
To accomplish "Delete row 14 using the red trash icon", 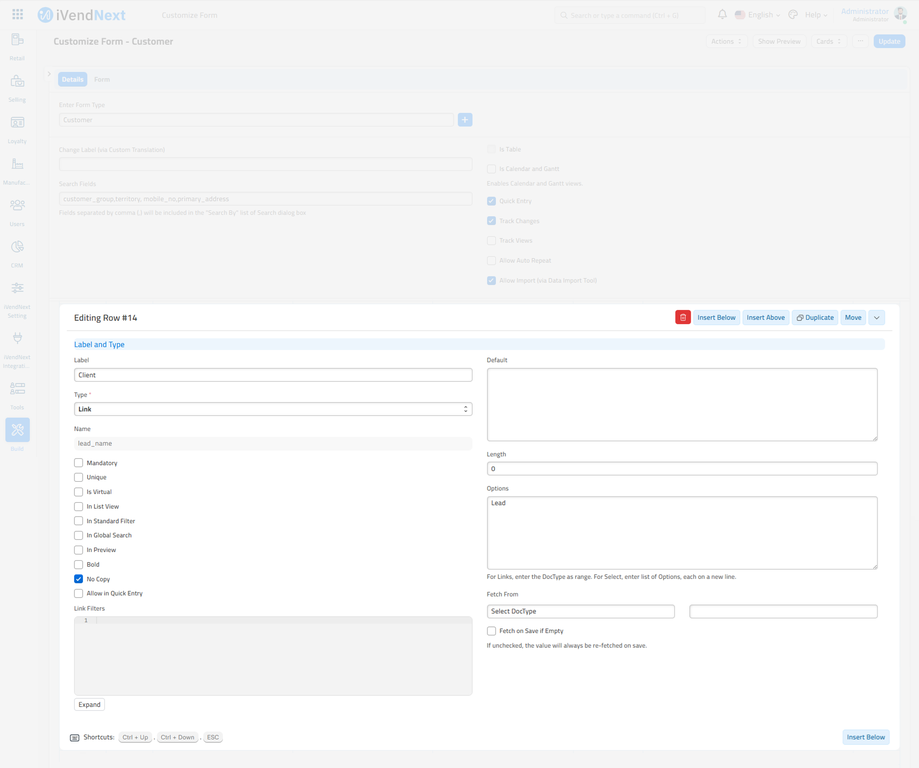I will coord(684,317).
